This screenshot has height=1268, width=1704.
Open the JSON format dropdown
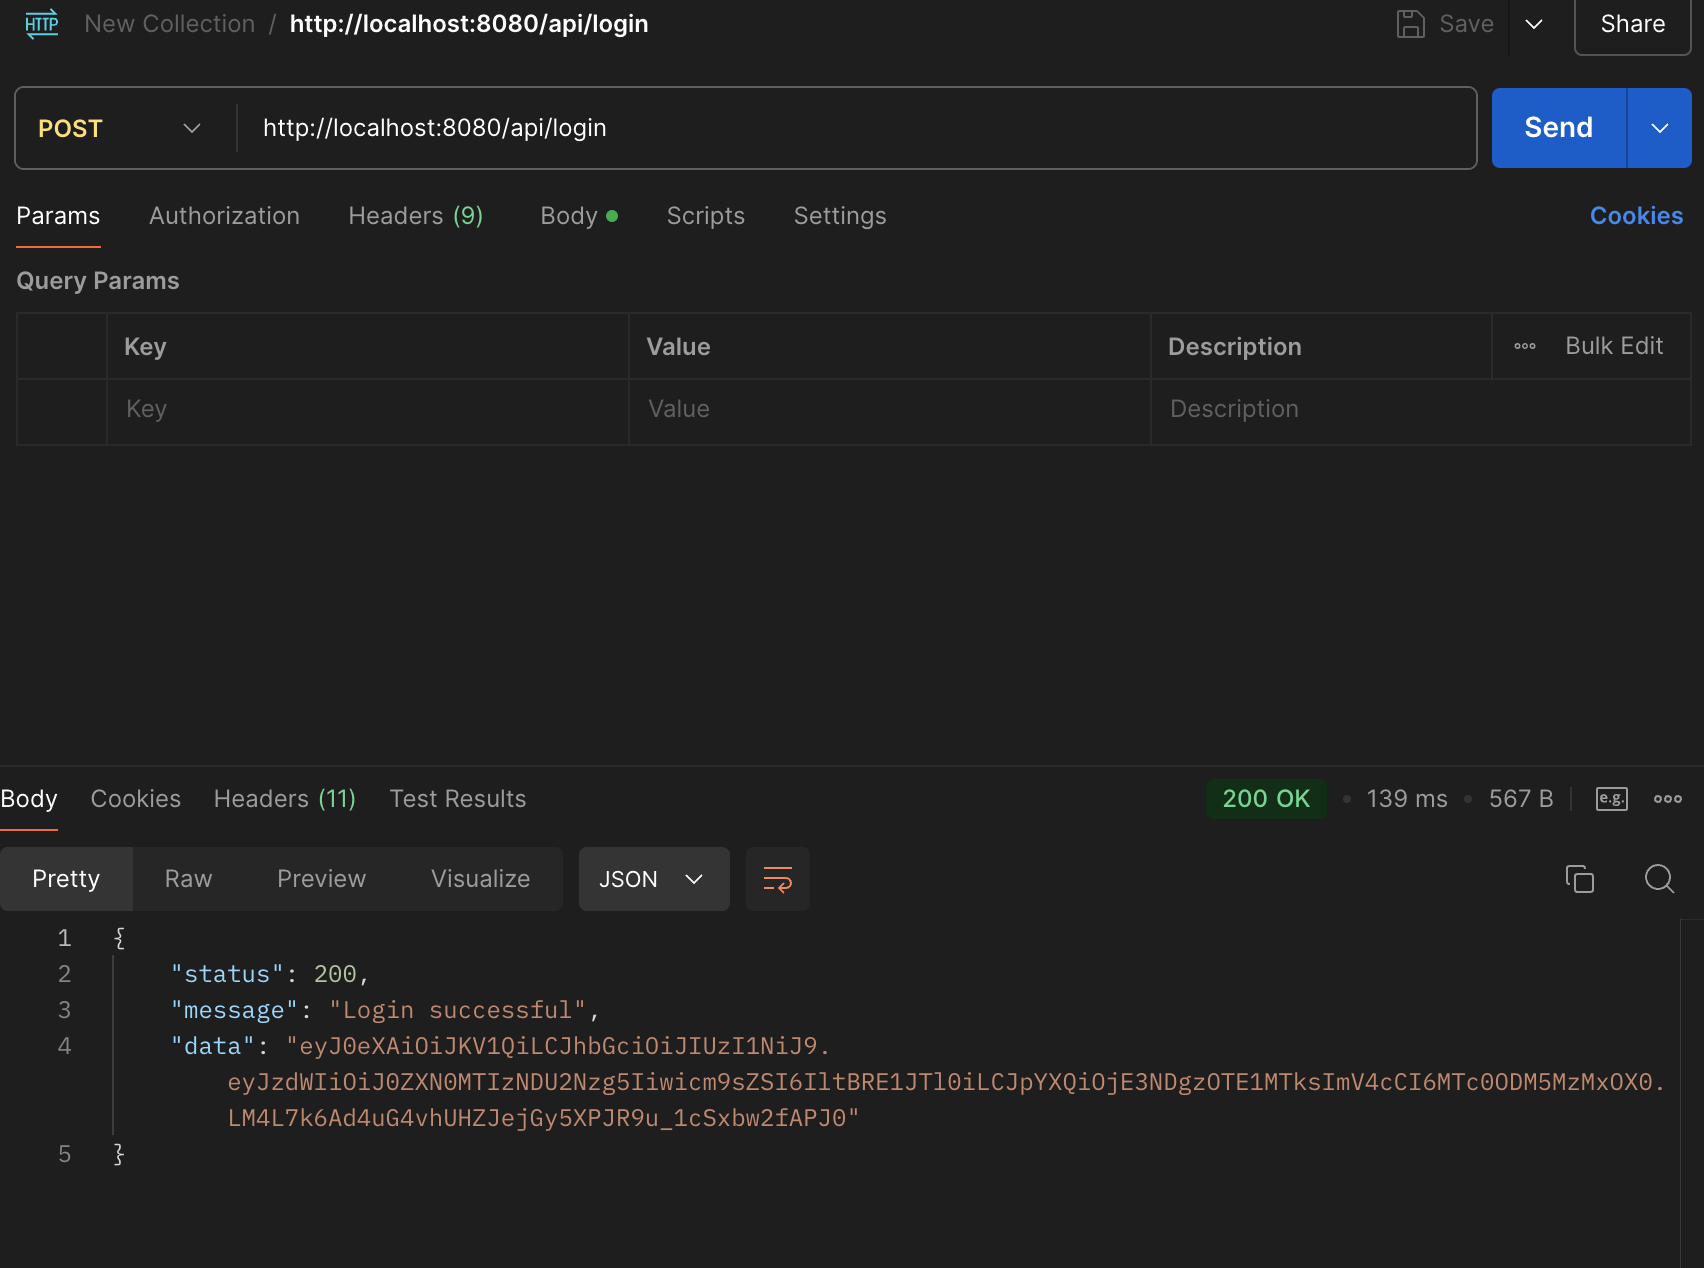654,879
